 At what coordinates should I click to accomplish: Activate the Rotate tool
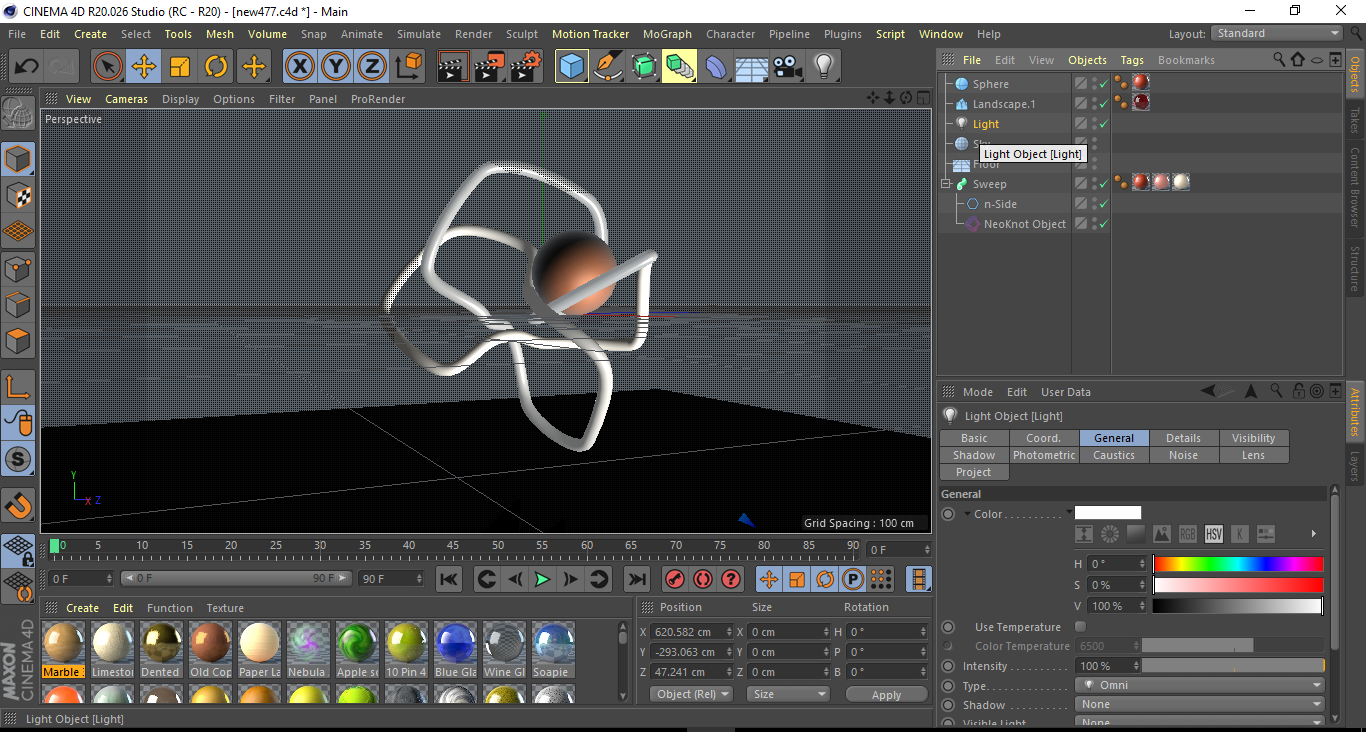(x=216, y=67)
